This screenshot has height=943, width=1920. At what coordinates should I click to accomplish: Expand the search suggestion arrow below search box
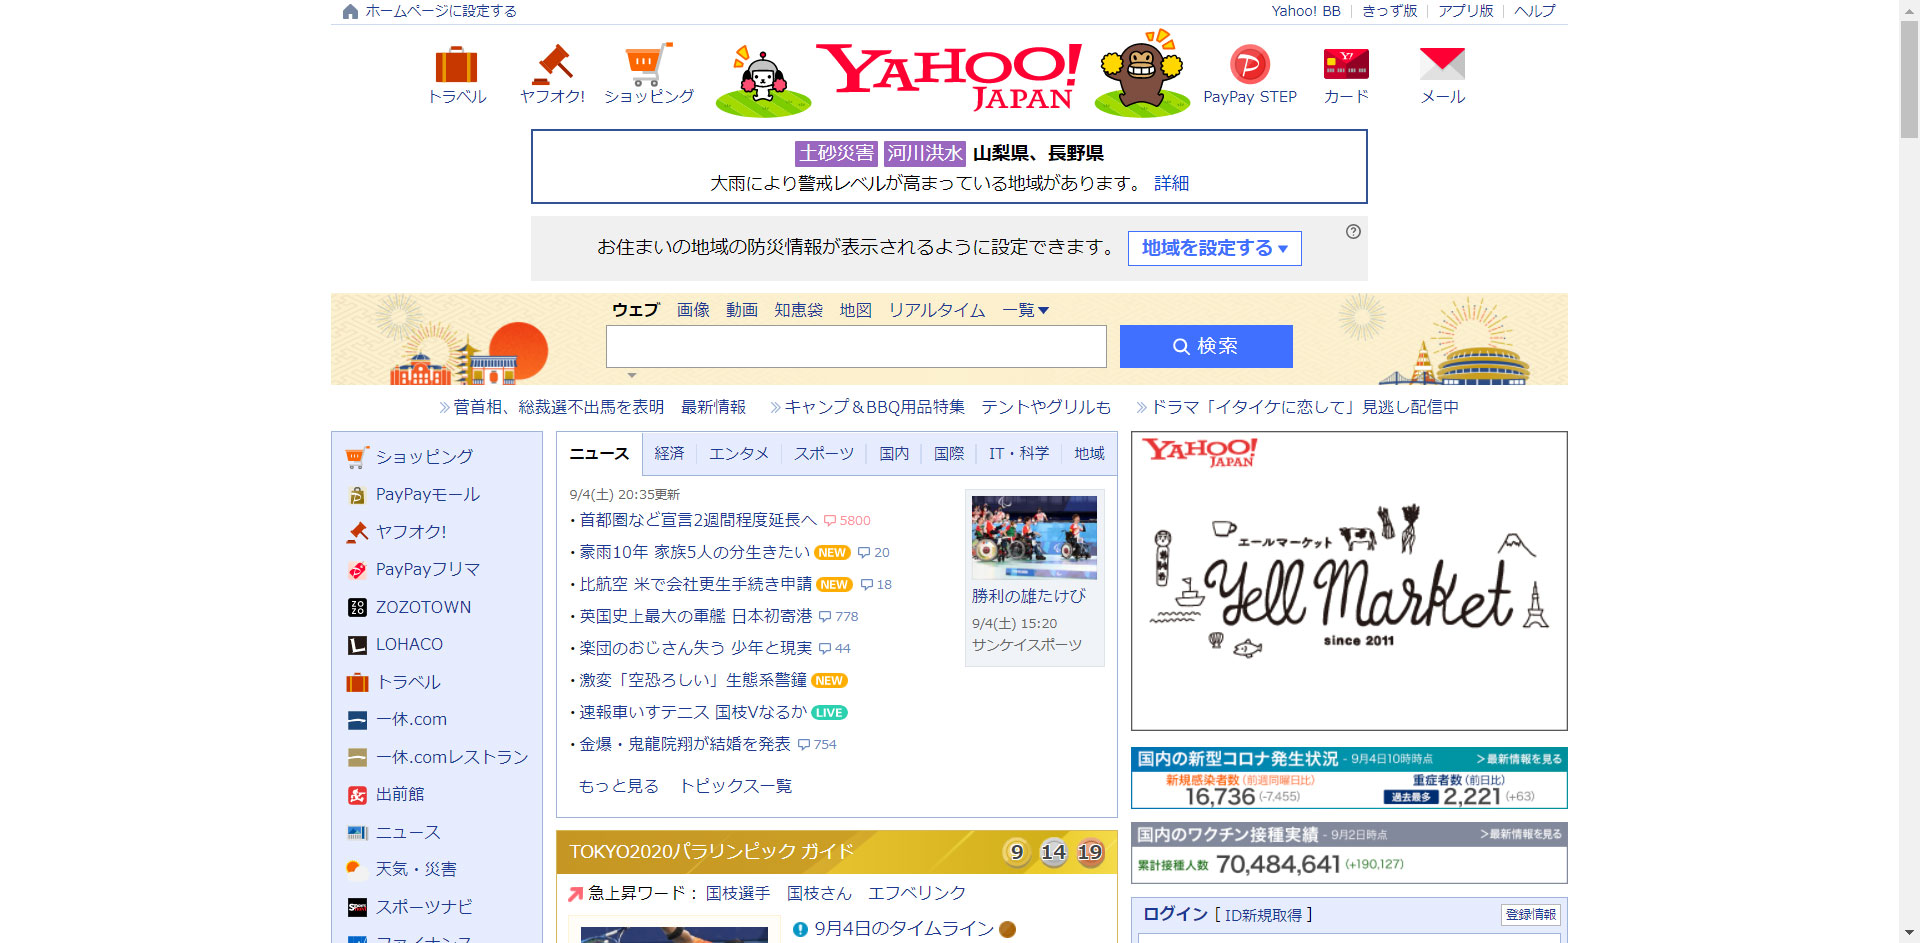[x=632, y=375]
